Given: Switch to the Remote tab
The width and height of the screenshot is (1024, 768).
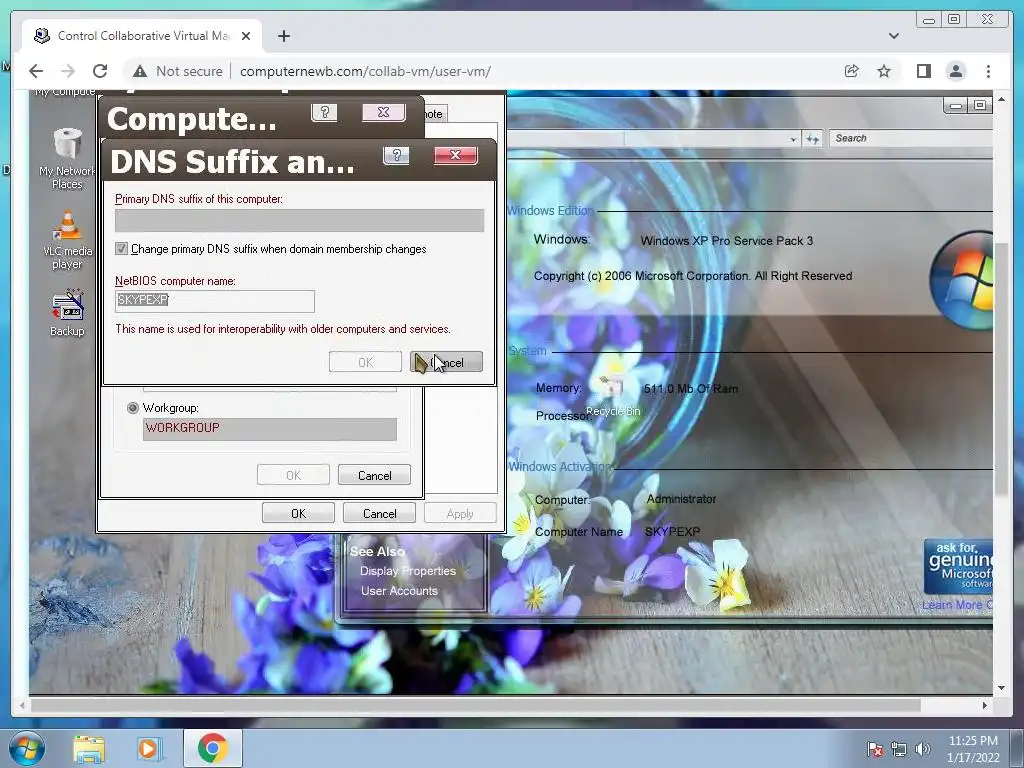Looking at the screenshot, I should point(435,114).
